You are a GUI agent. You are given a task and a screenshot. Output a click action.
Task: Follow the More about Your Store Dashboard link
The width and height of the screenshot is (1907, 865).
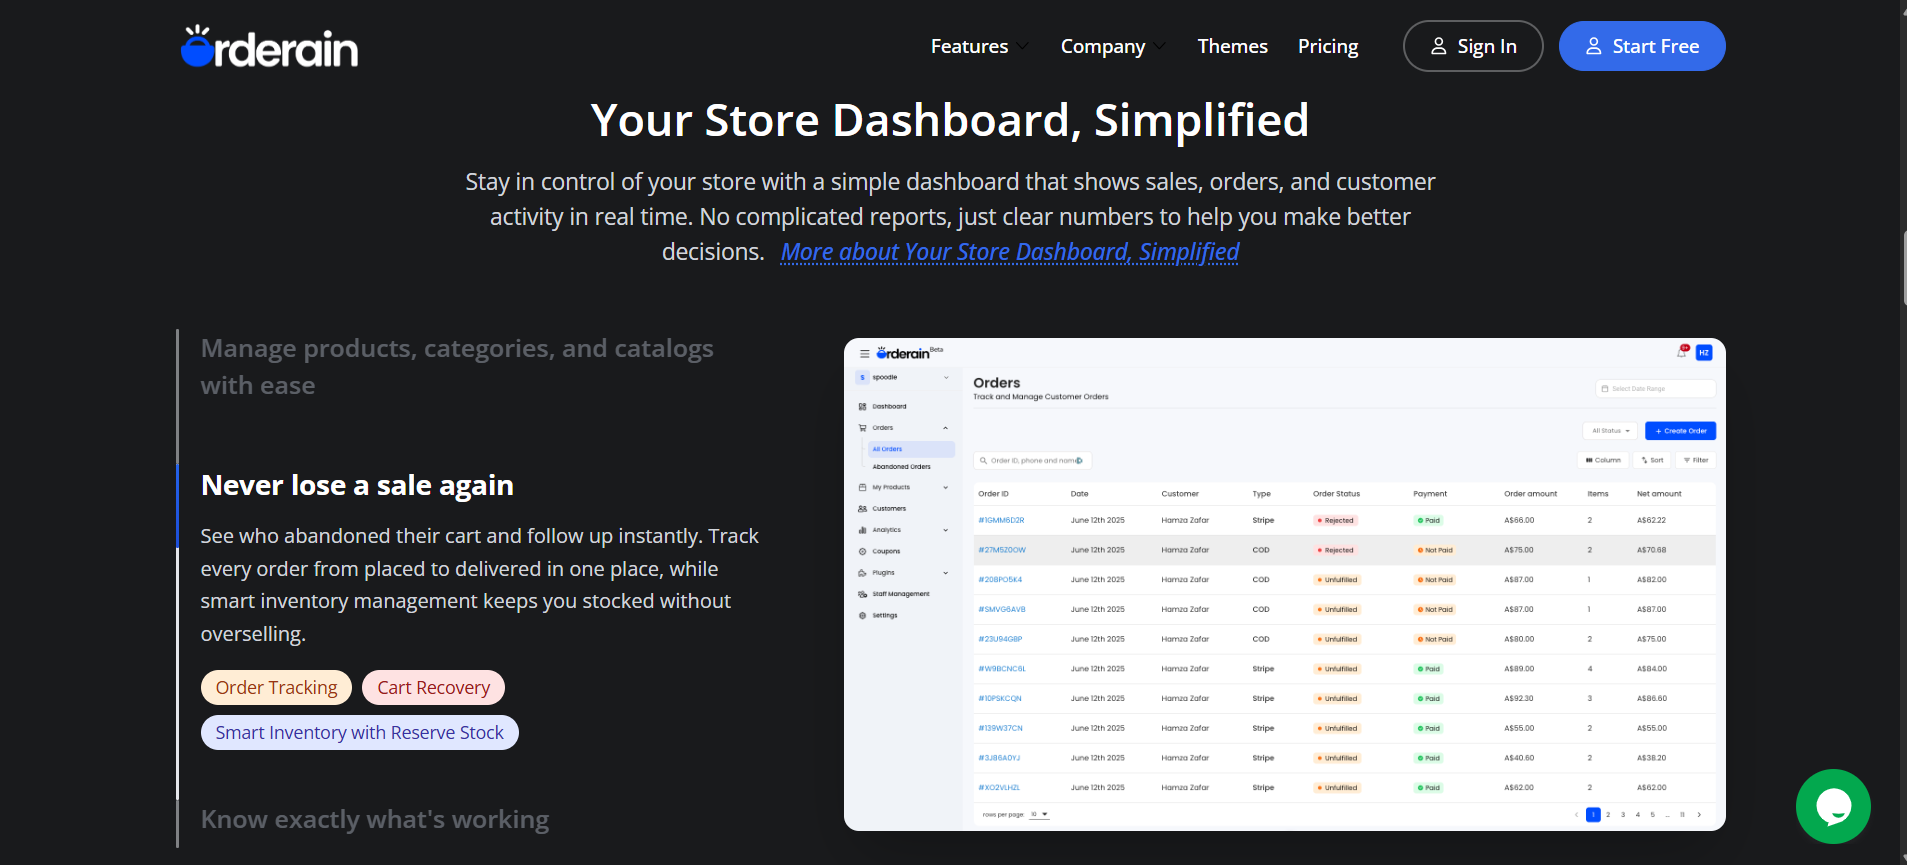click(1010, 252)
